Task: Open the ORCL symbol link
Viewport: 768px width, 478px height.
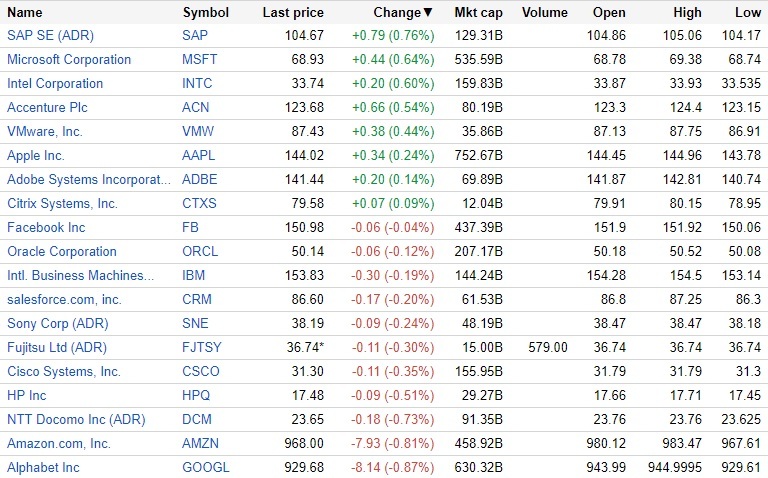Action: 199,251
